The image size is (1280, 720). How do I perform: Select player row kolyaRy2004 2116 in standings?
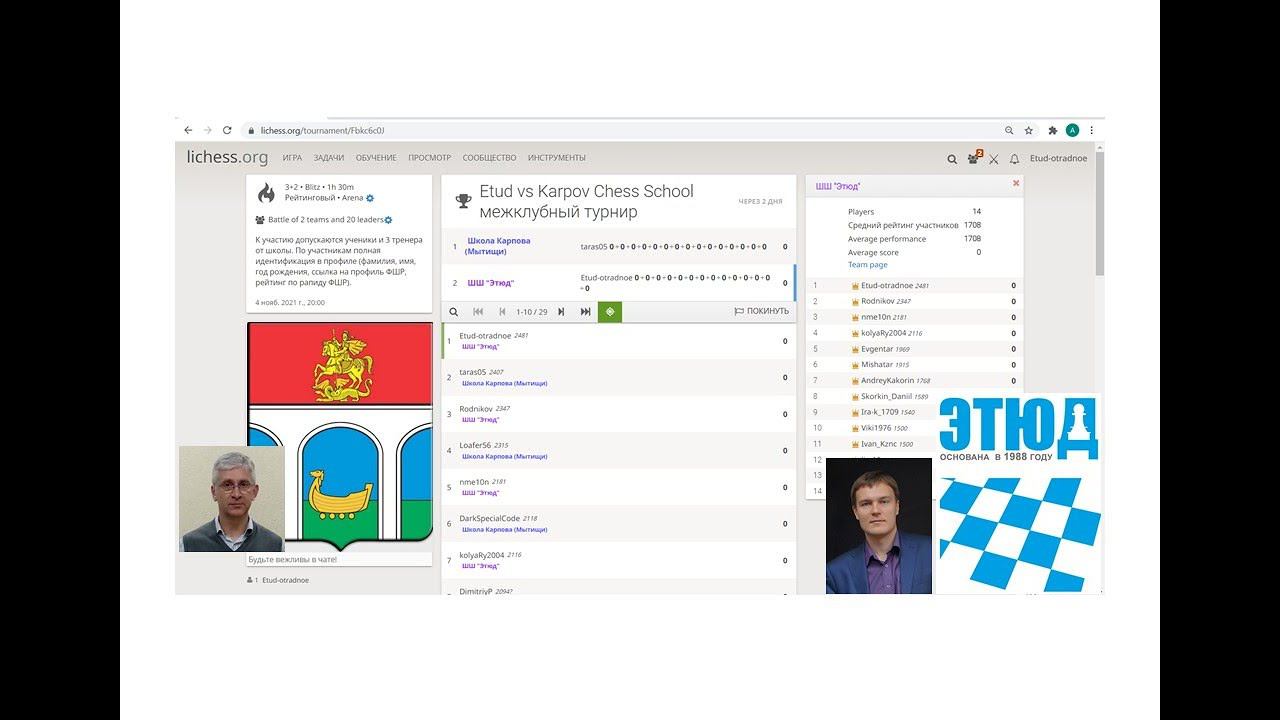coord(618,560)
